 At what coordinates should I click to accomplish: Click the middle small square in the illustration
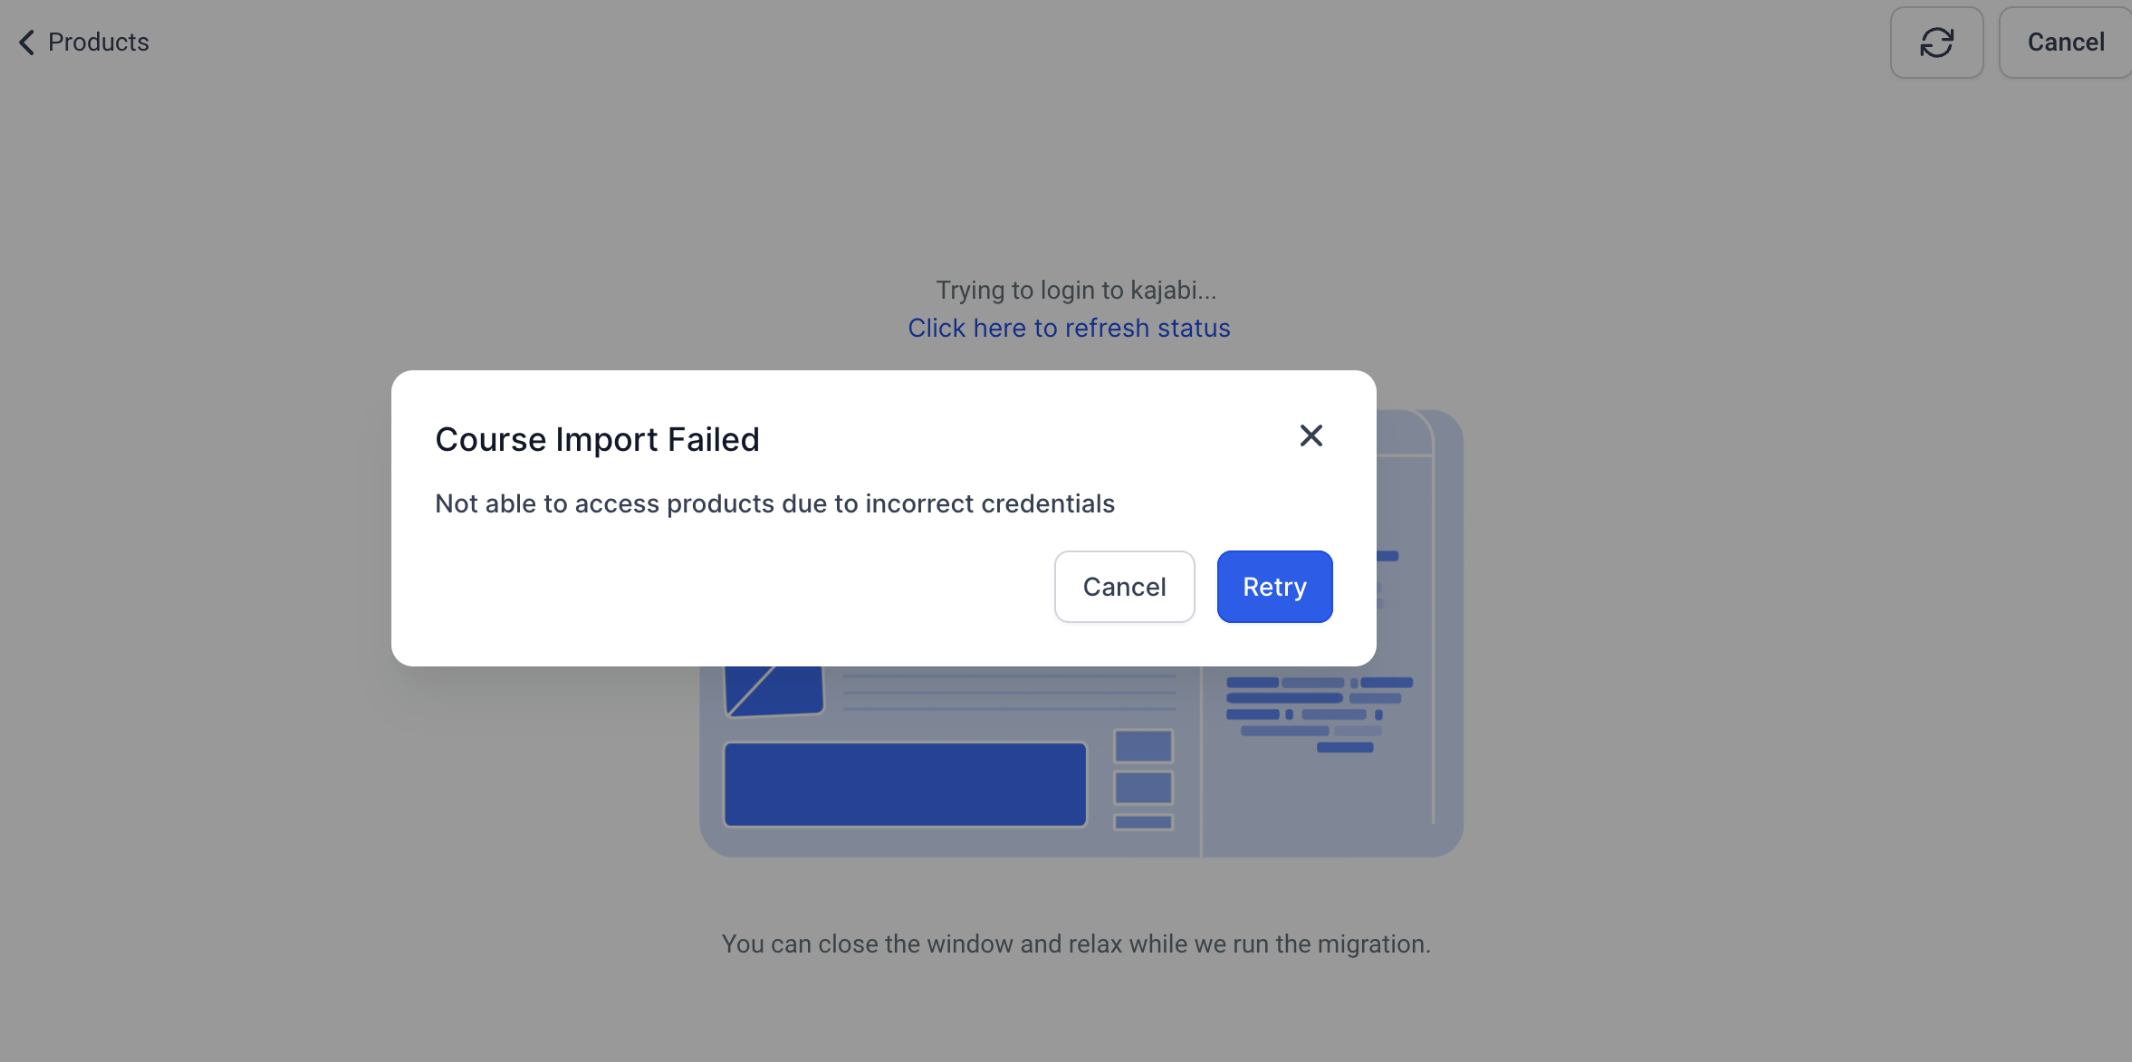pyautogui.click(x=1143, y=787)
